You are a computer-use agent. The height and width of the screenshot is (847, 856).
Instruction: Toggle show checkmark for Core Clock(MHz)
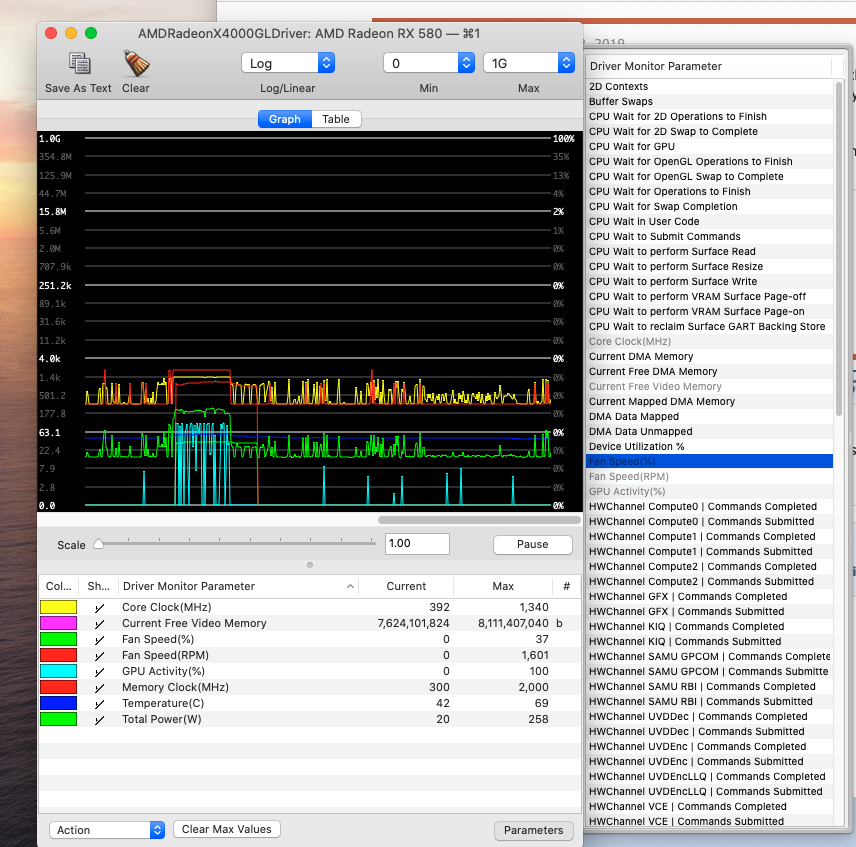[x=99, y=607]
